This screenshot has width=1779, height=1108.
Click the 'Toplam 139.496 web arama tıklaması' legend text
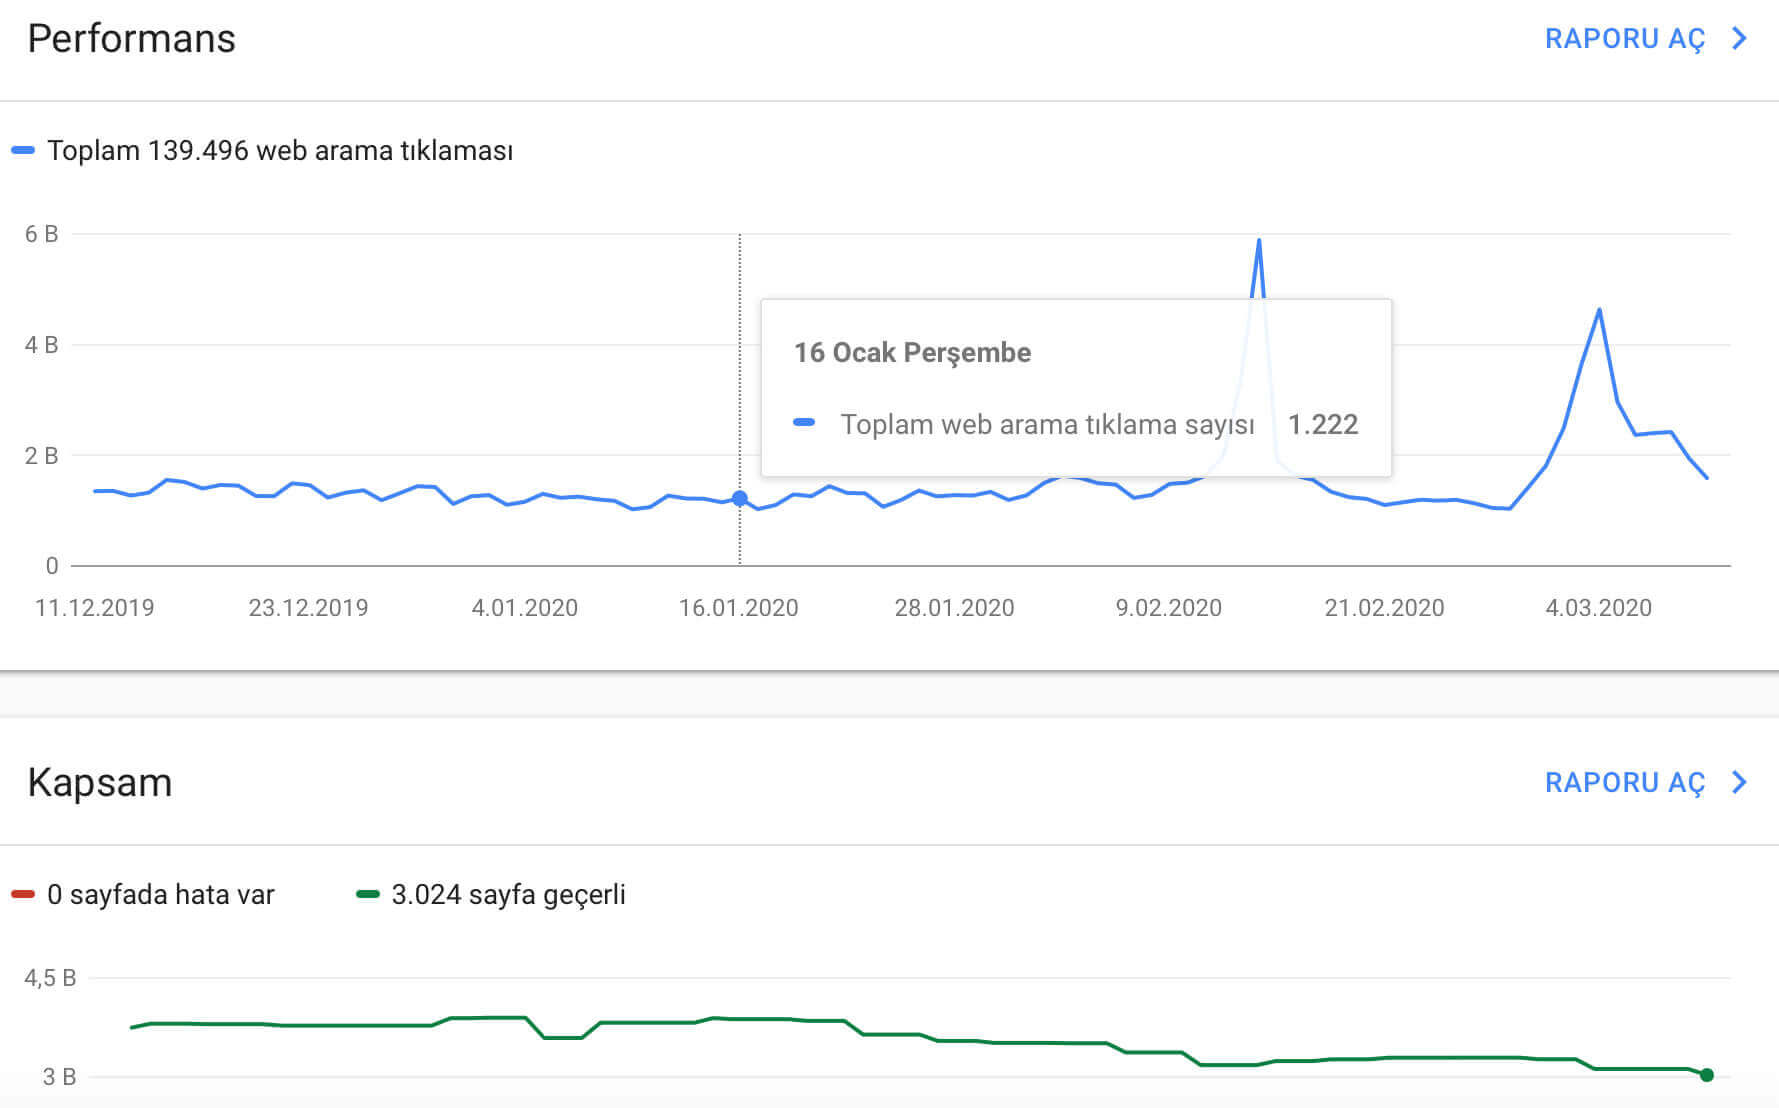(x=280, y=151)
